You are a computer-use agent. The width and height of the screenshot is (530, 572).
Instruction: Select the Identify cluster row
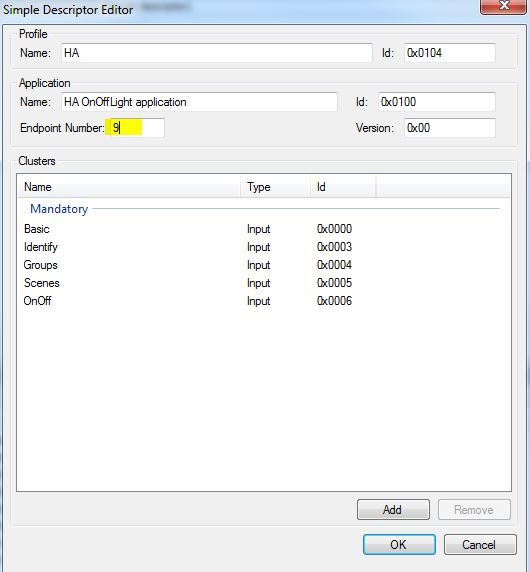(x=264, y=247)
